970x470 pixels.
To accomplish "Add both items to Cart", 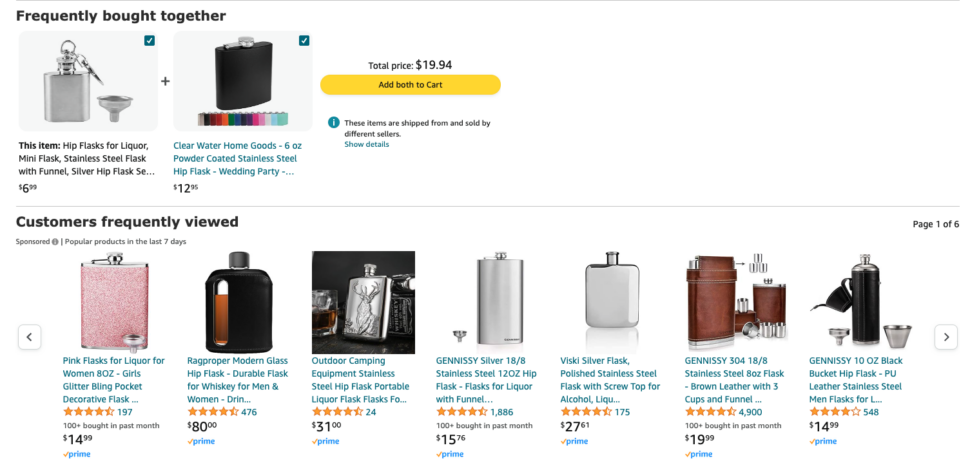I will click(x=410, y=85).
